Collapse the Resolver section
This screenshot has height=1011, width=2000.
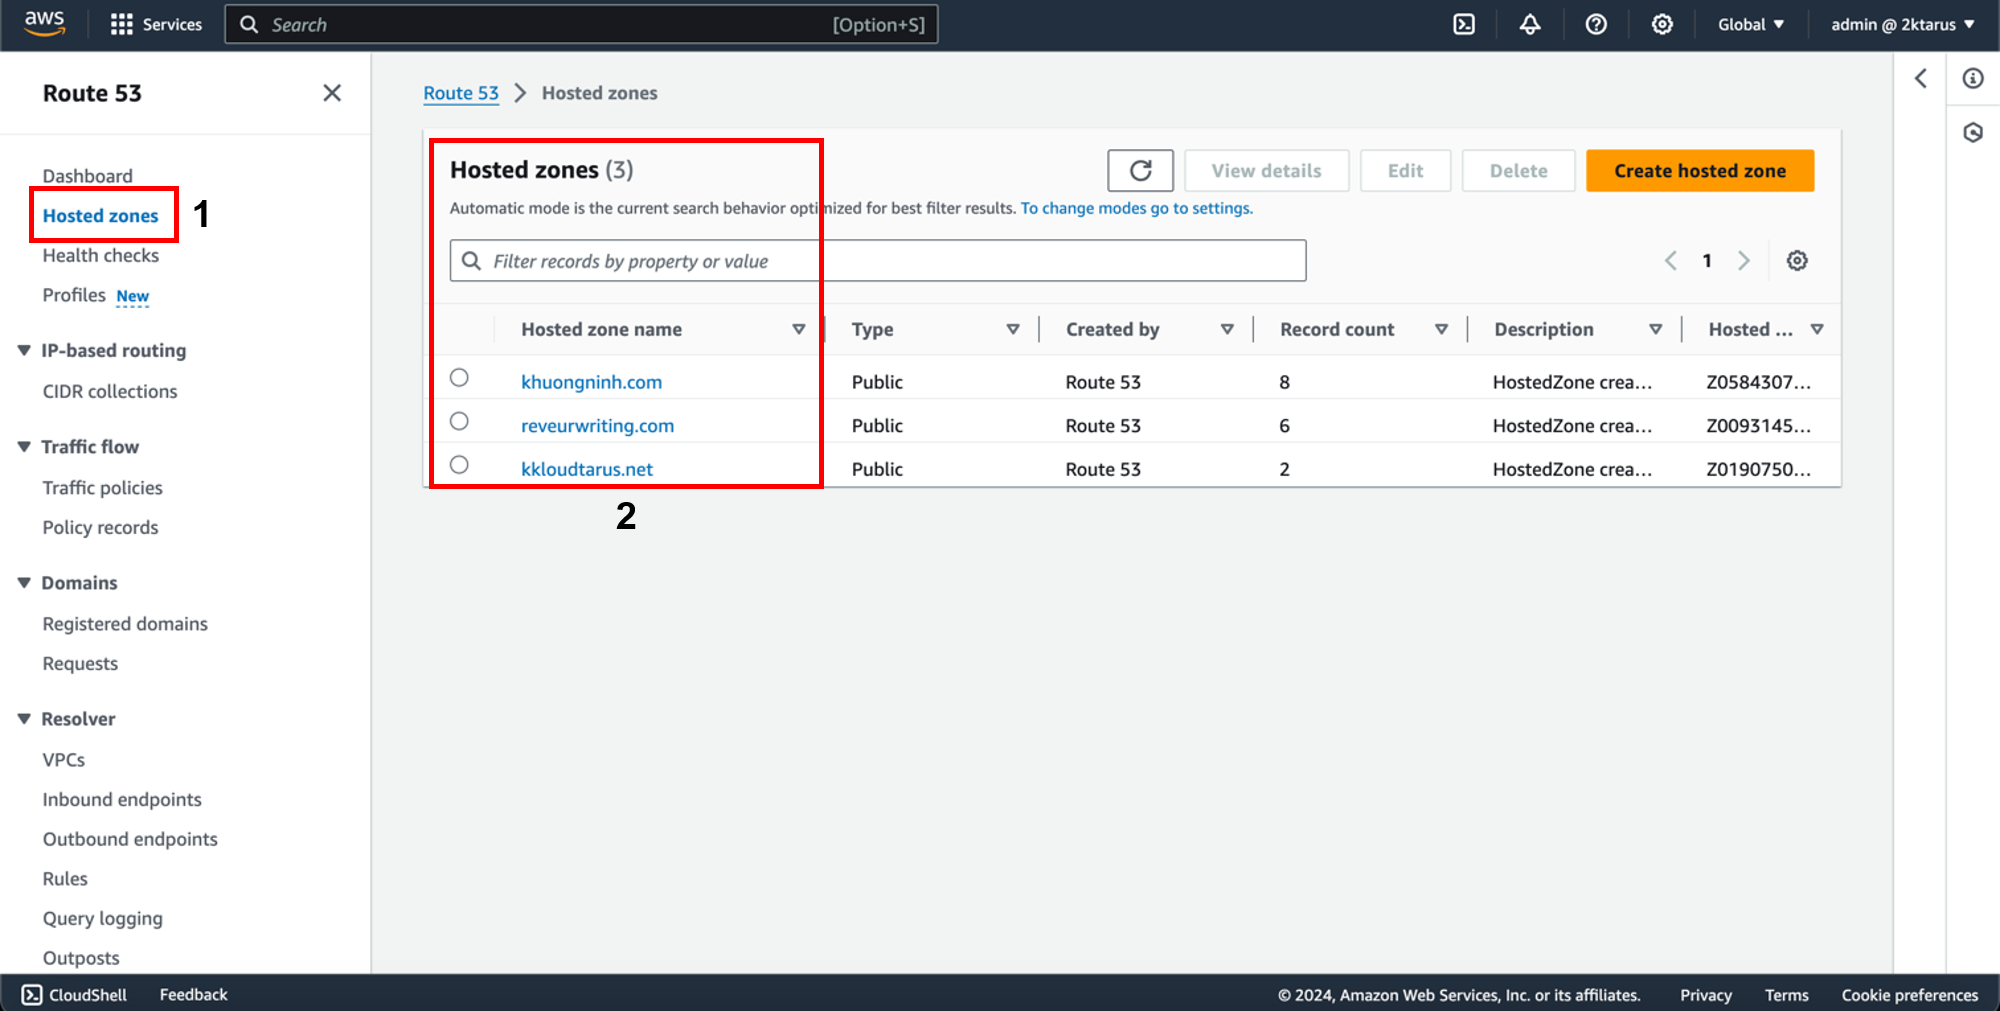tap(24, 718)
